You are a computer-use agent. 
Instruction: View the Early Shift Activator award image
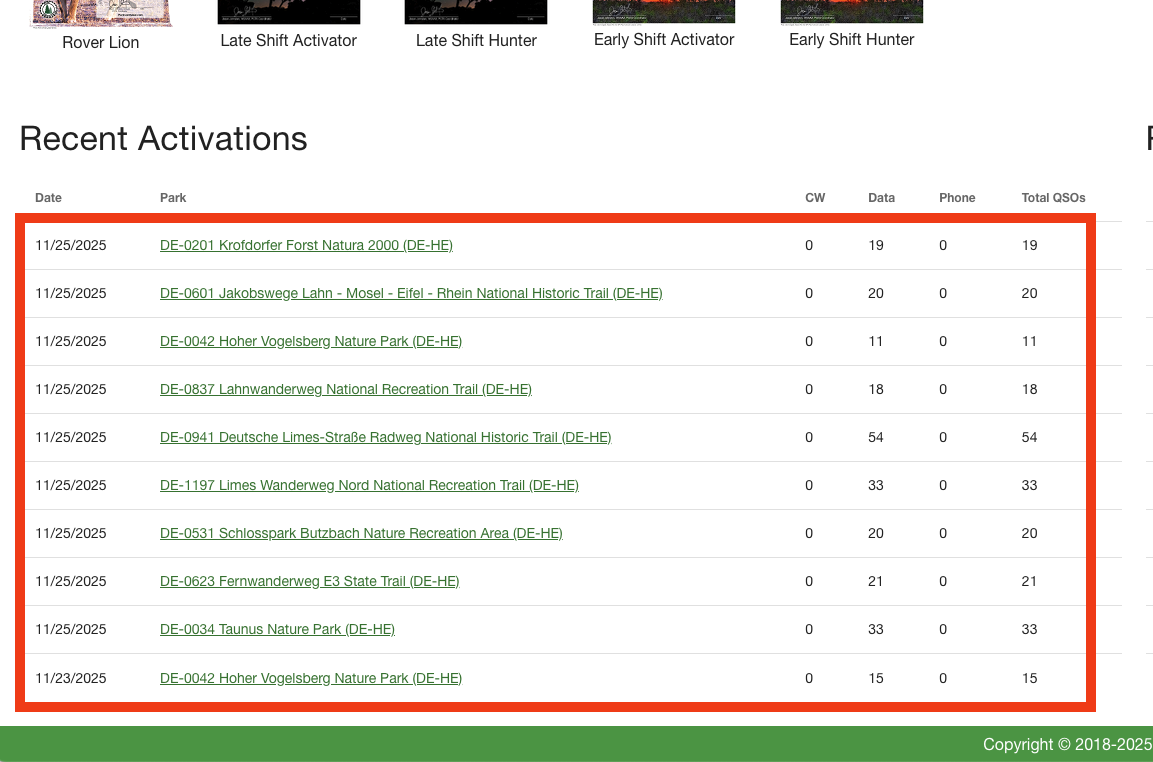click(664, 12)
